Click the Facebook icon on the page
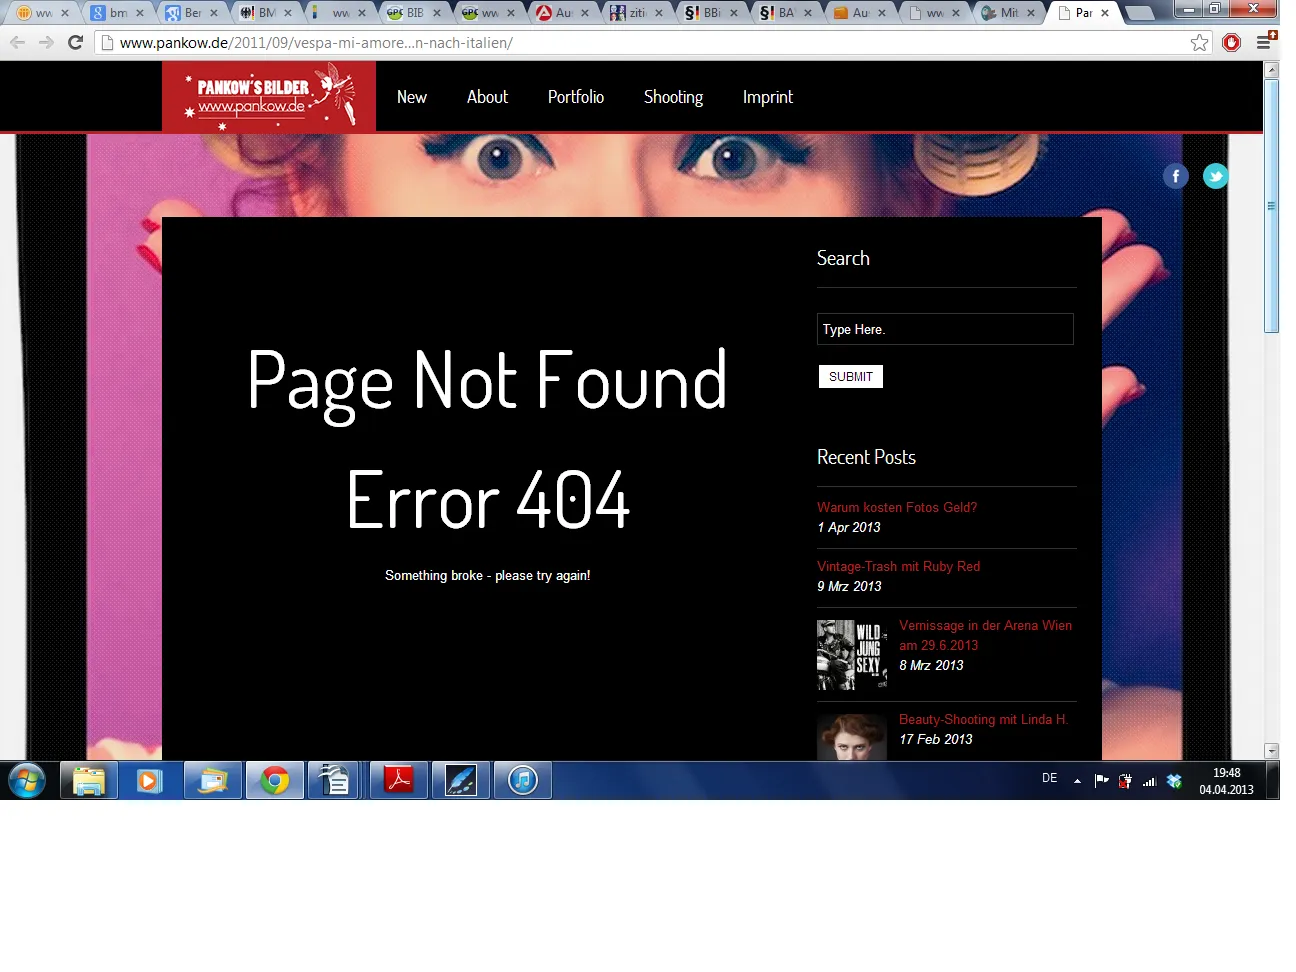Image resolution: width=1296 pixels, height=972 pixels. (x=1175, y=177)
